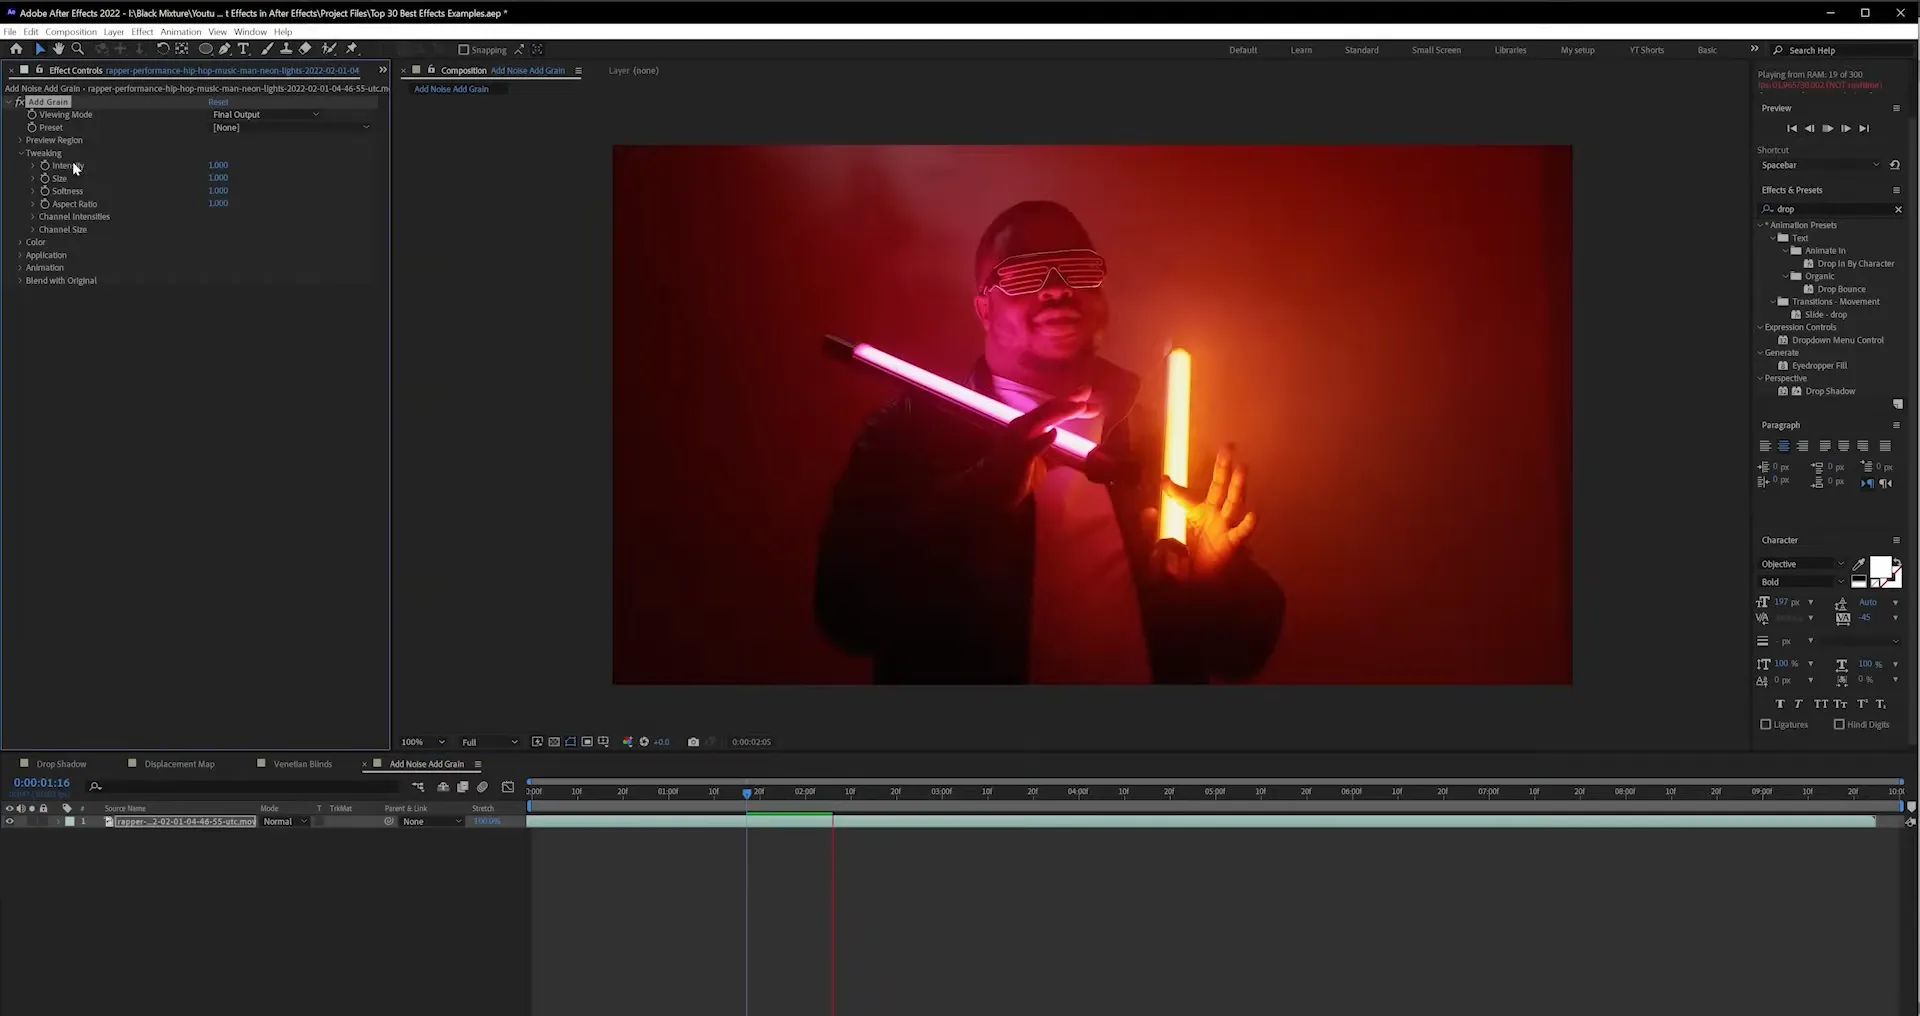Viewport: 1920px width, 1016px height.
Task: Apply All Caps text style
Action: point(1821,704)
